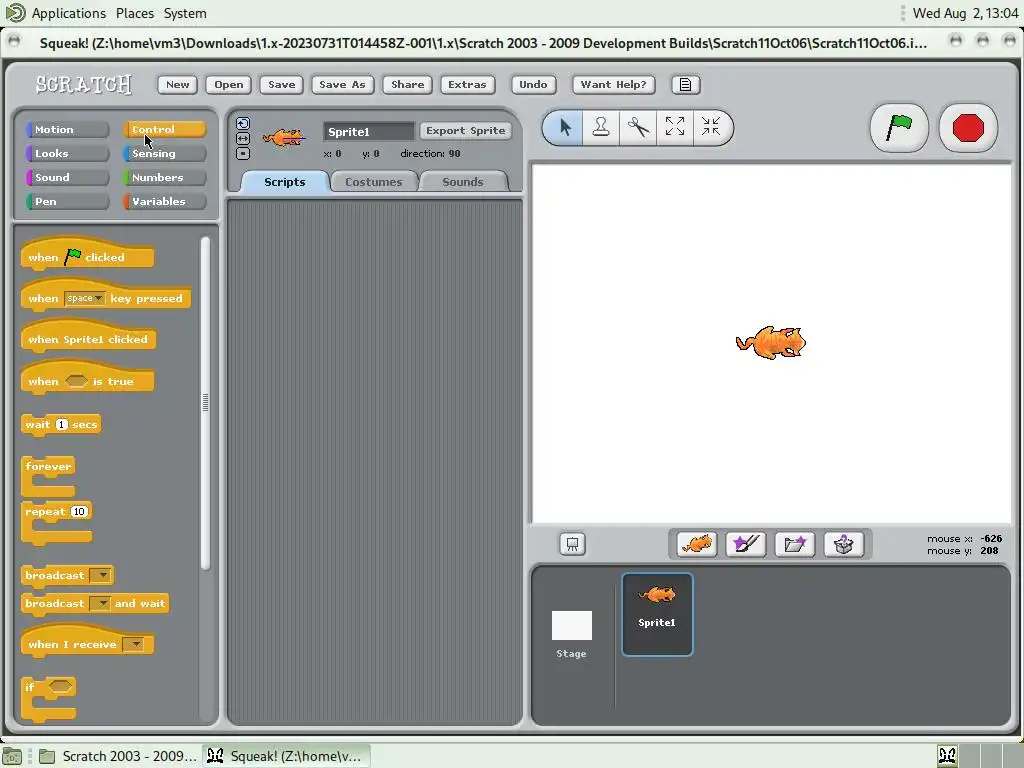Viewport: 1024px width, 768px height.
Task: Select the scissors delete tool
Action: tap(638, 127)
